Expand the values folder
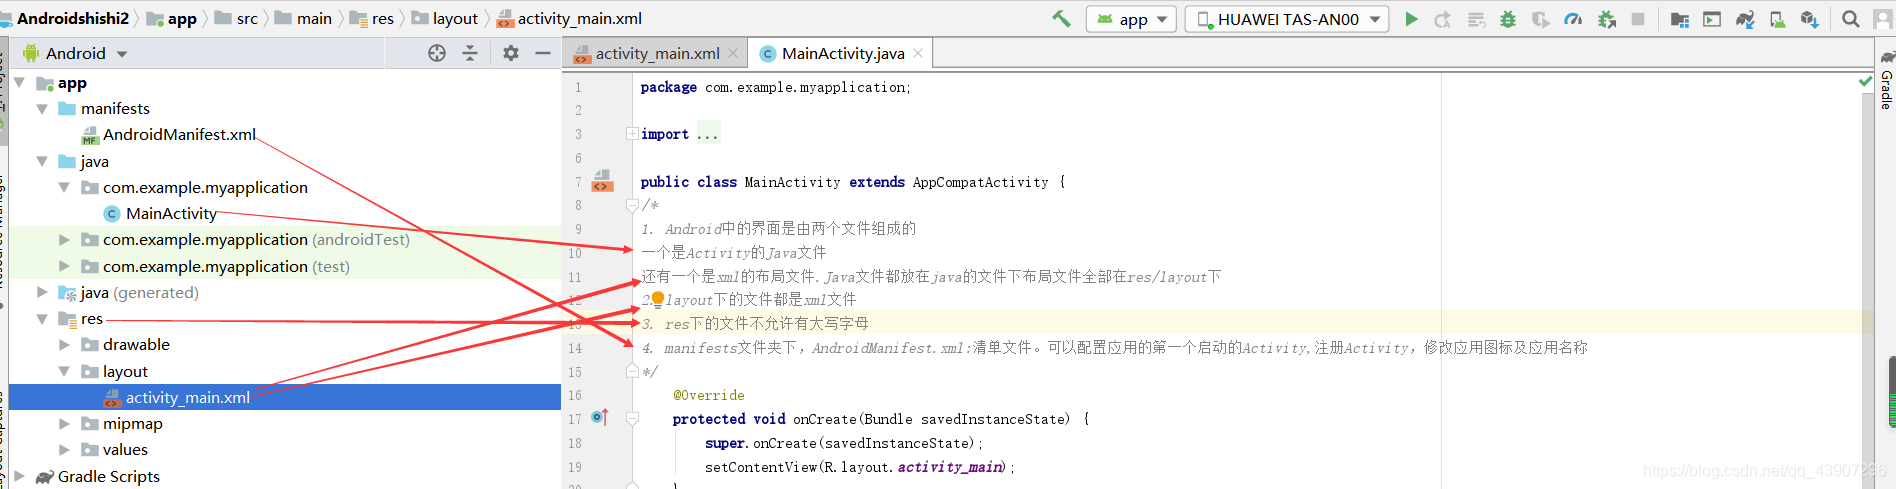Screen dimensions: 1896x489 [64, 450]
